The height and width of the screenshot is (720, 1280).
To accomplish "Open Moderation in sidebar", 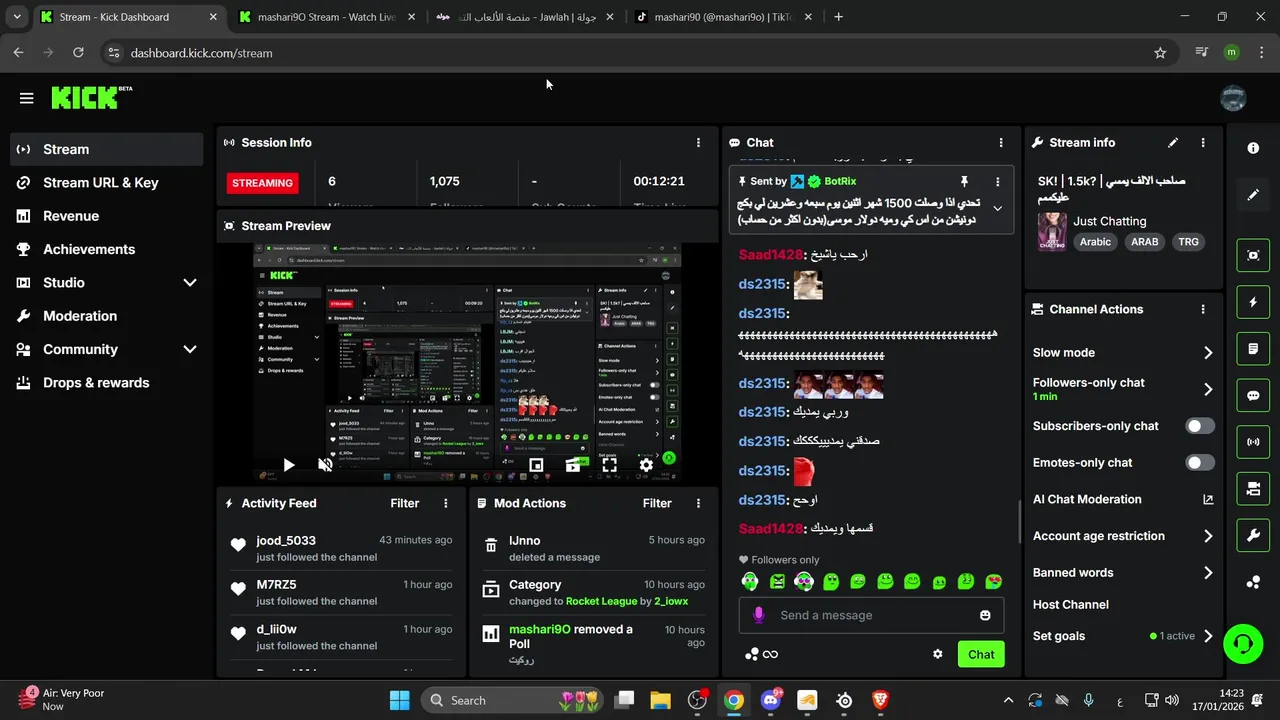I will click(x=106, y=316).
